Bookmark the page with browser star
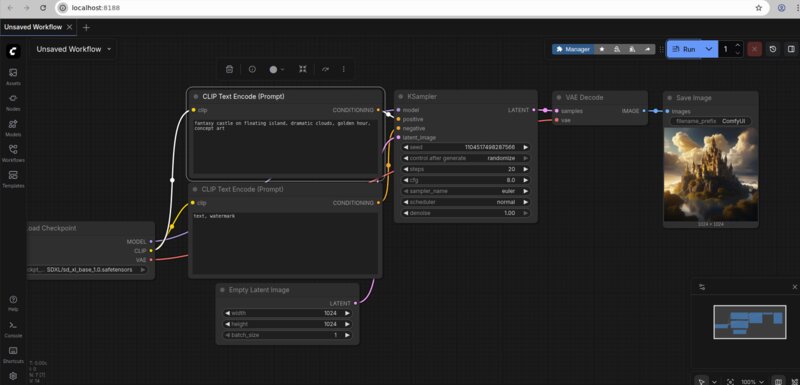The width and height of the screenshot is (800, 385). point(759,8)
